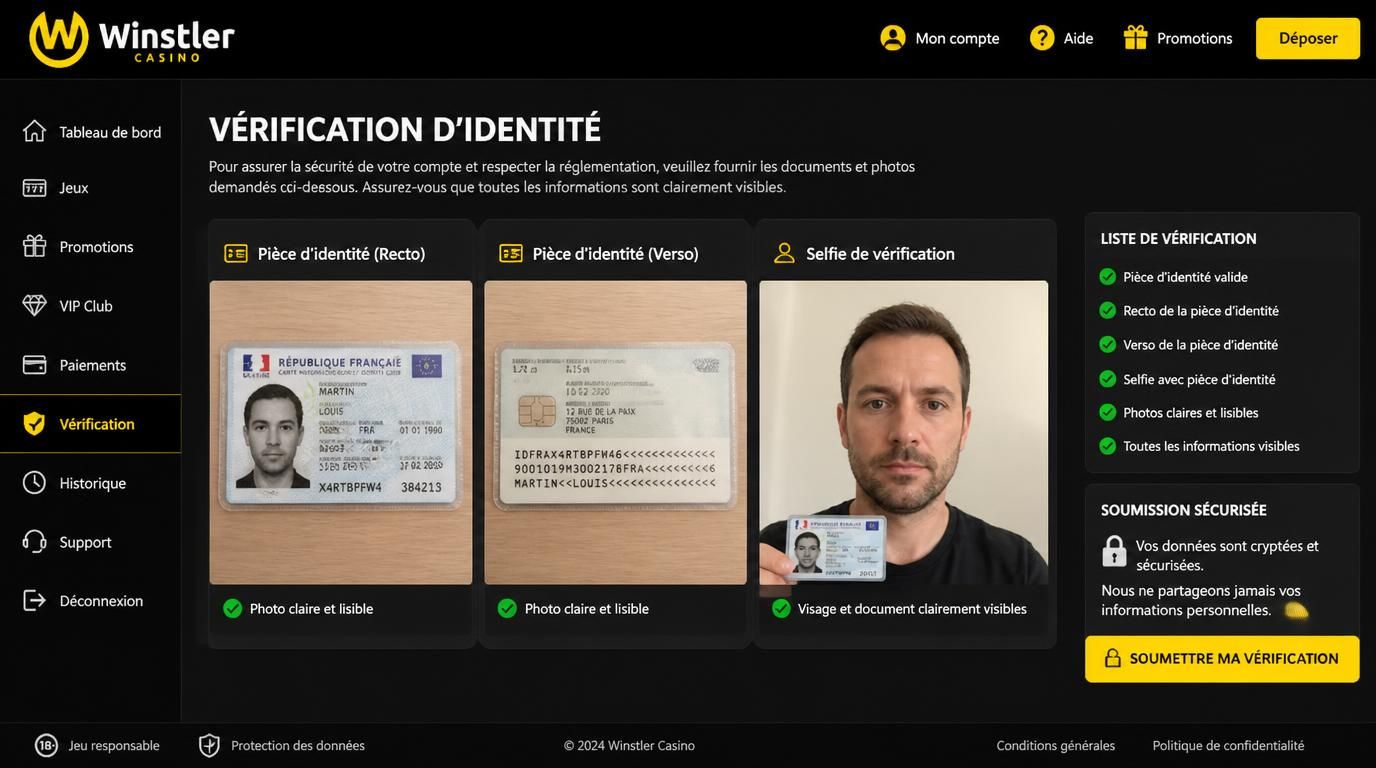Click the Pièce d'identité (Recto) card icon
Screen dimensions: 1376x768
tap(236, 253)
